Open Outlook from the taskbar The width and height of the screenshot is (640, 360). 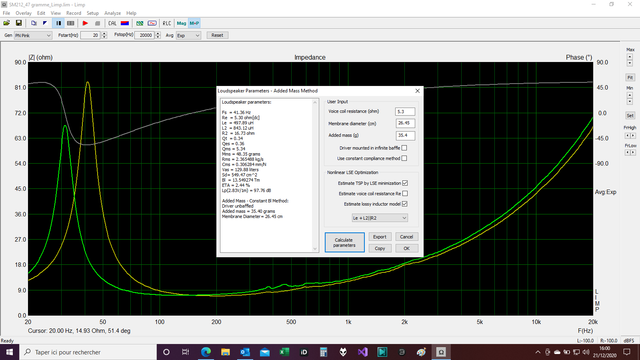pos(245,352)
